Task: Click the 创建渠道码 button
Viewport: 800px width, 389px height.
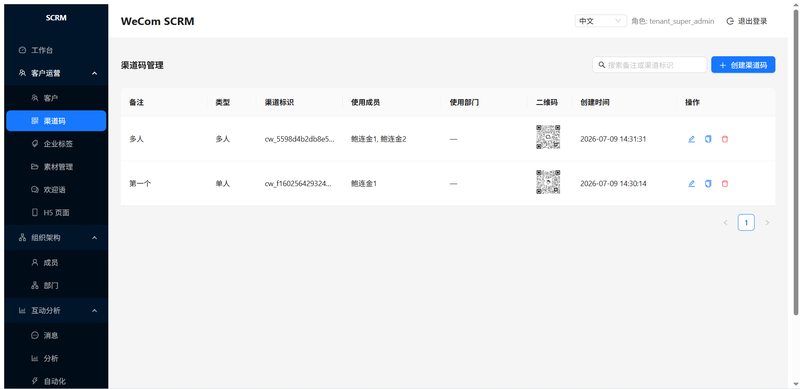Action: 743,65
